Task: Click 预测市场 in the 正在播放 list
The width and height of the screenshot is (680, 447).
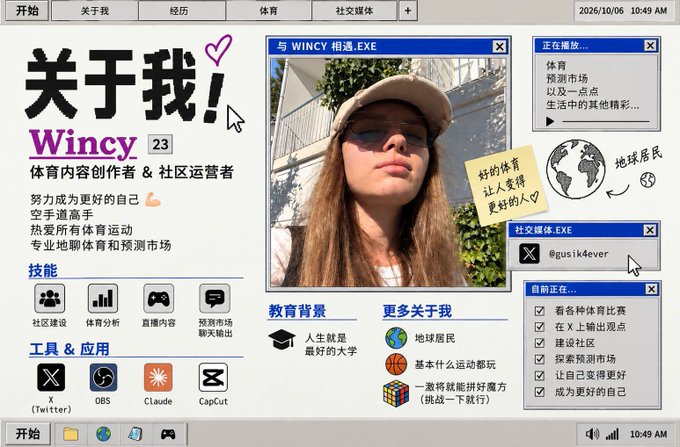Action: (x=567, y=78)
